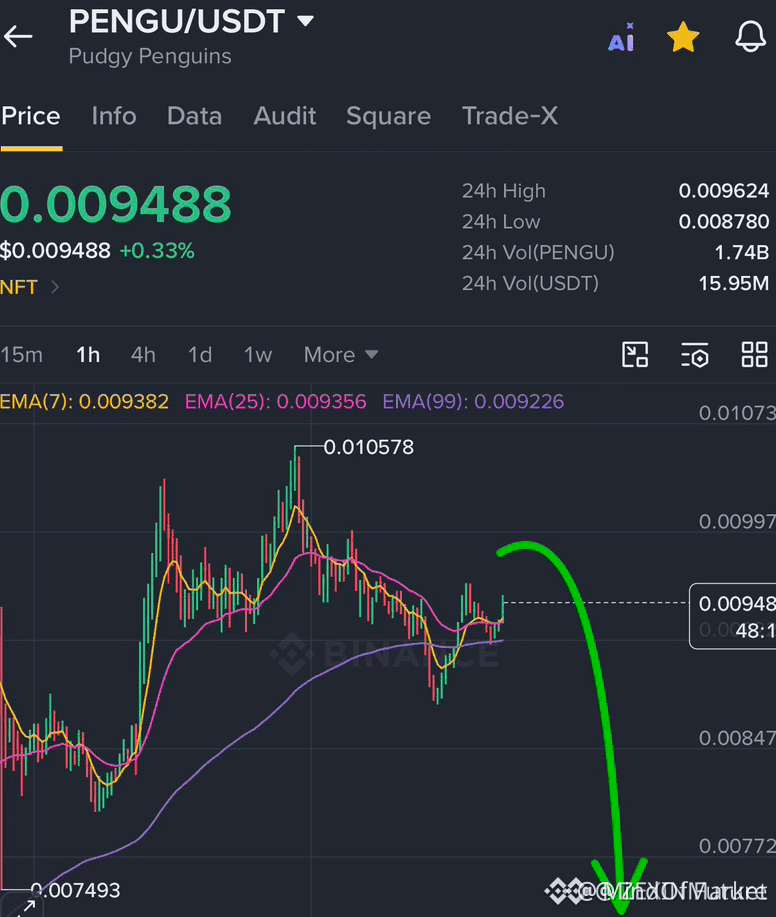
Task: Toggle the favorite star icon
Action: [x=683, y=37]
